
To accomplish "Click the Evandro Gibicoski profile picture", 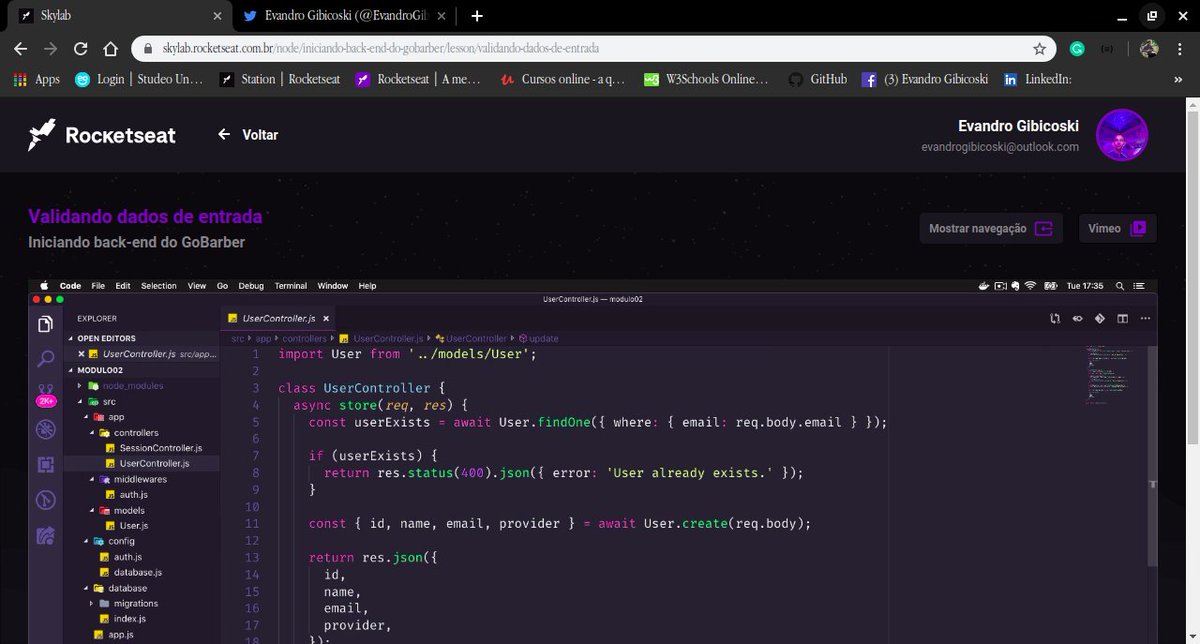I will [x=1122, y=135].
